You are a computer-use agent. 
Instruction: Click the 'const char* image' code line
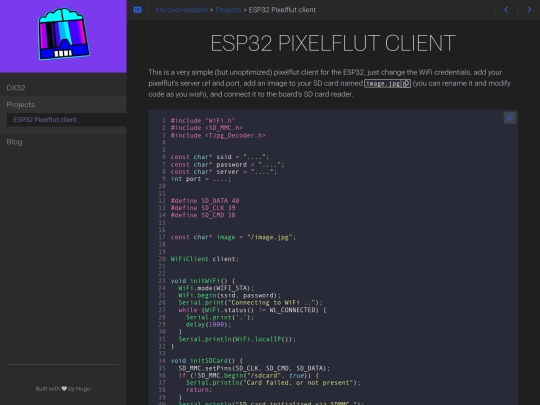[x=233, y=237]
